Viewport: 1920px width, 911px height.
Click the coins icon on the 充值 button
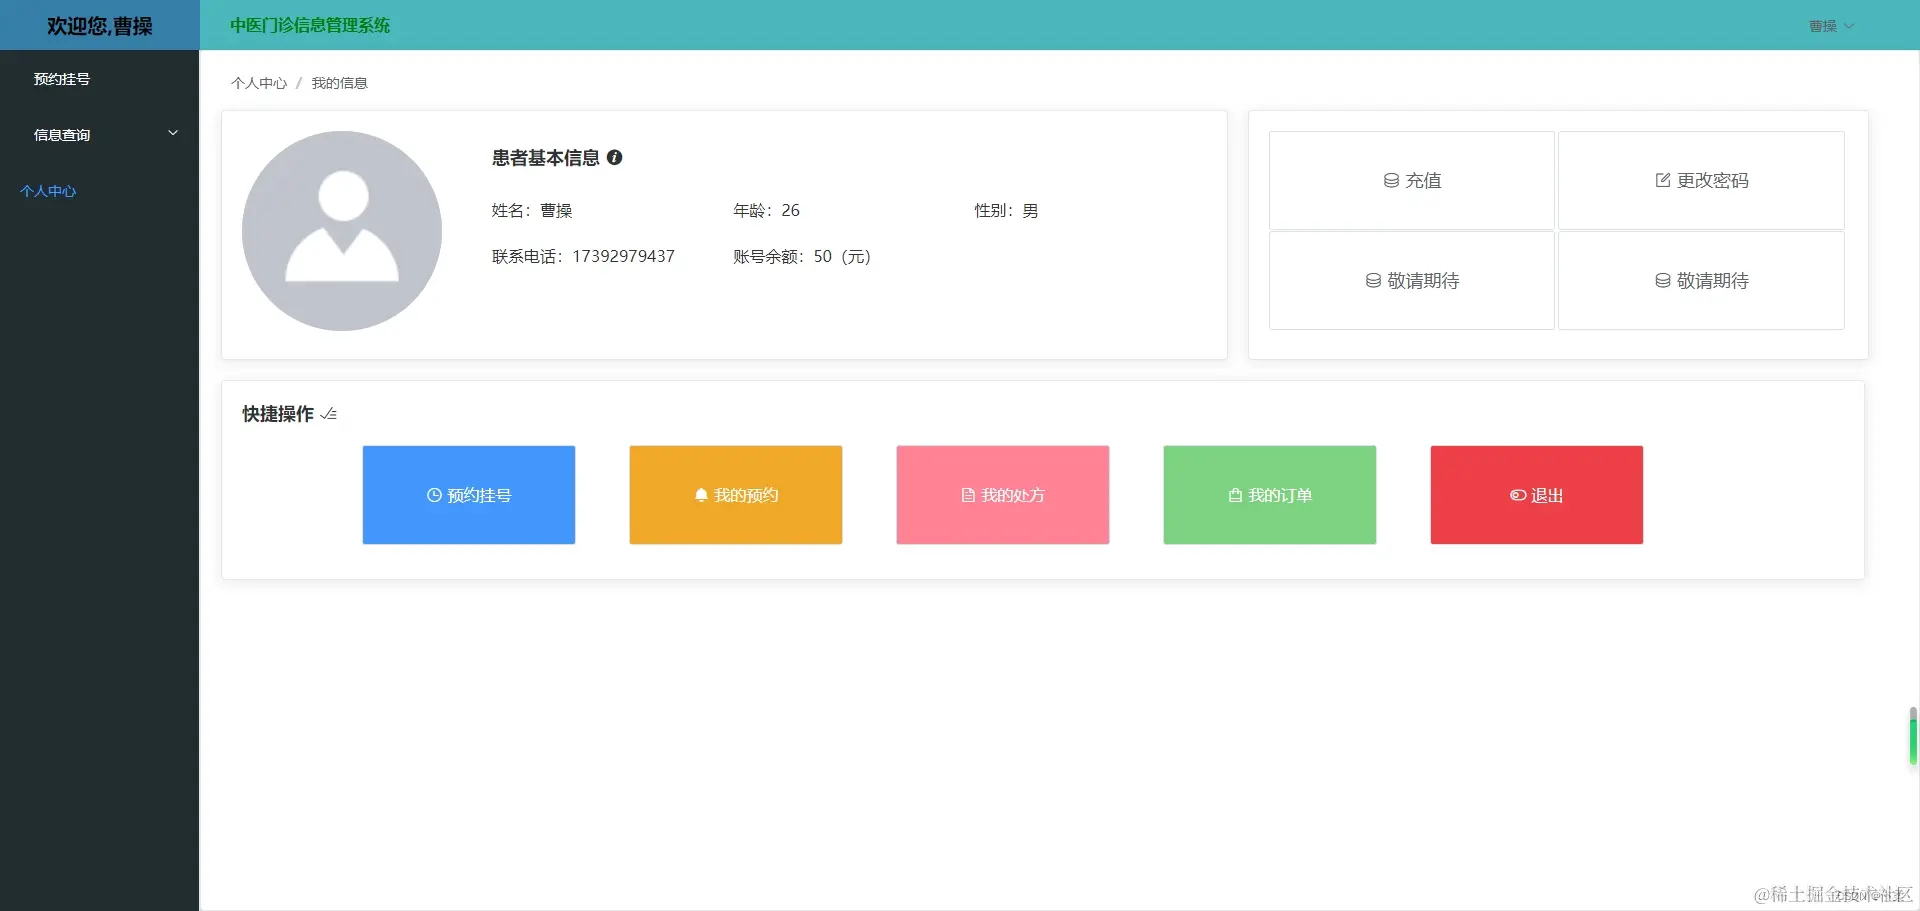[1391, 180]
